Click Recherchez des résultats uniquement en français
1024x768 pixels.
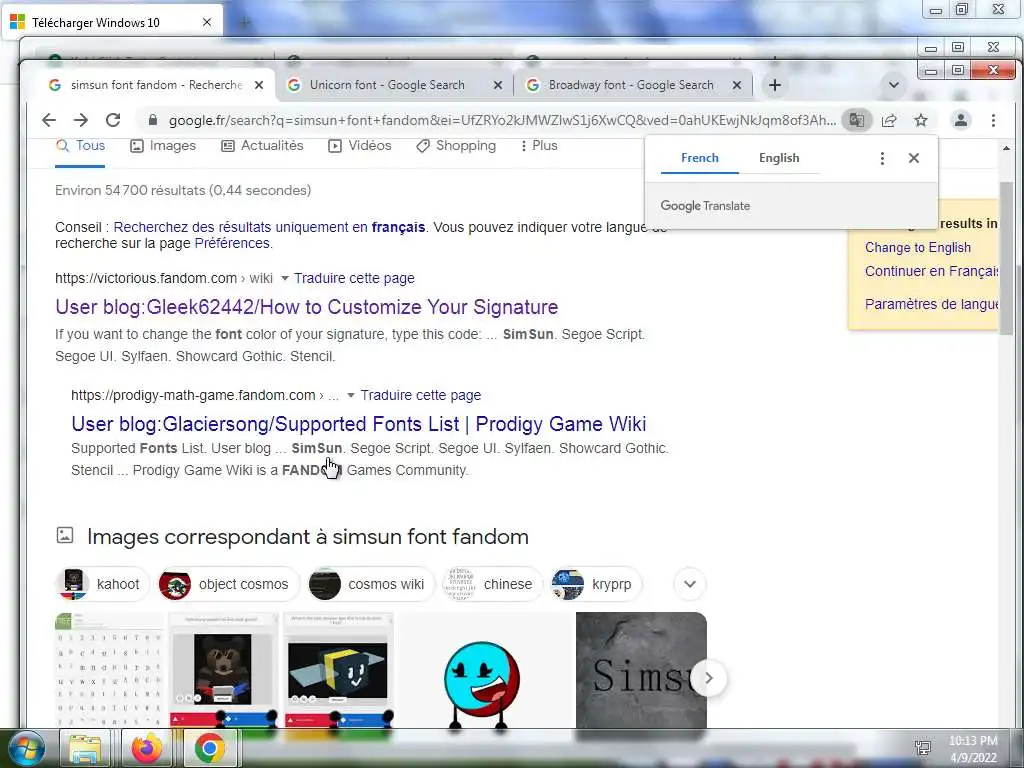point(269,227)
